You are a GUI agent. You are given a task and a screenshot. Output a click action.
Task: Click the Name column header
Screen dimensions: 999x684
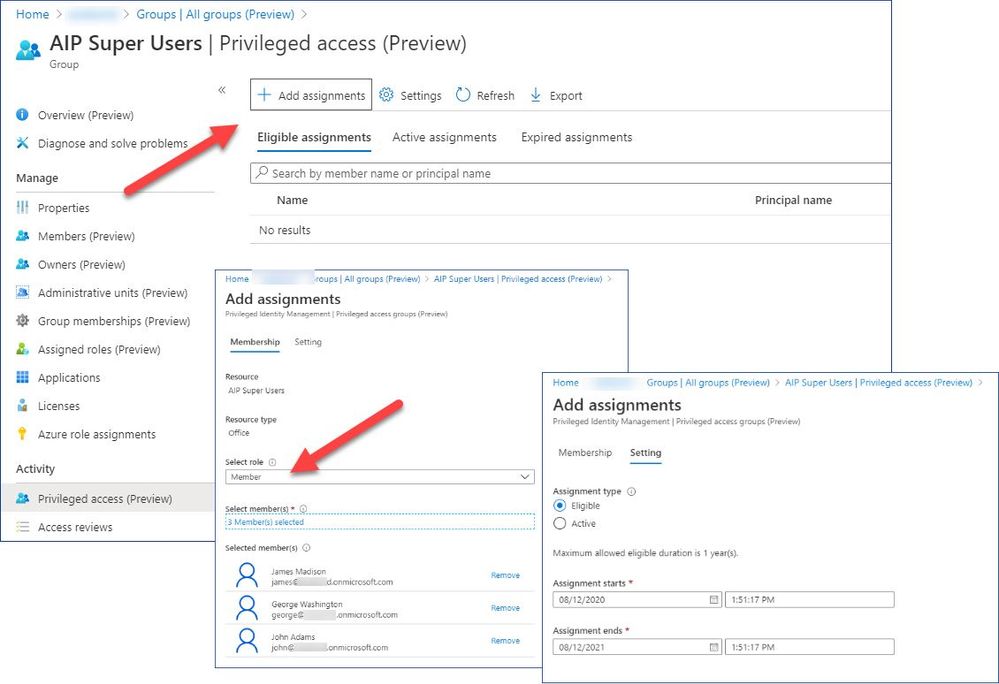click(292, 200)
